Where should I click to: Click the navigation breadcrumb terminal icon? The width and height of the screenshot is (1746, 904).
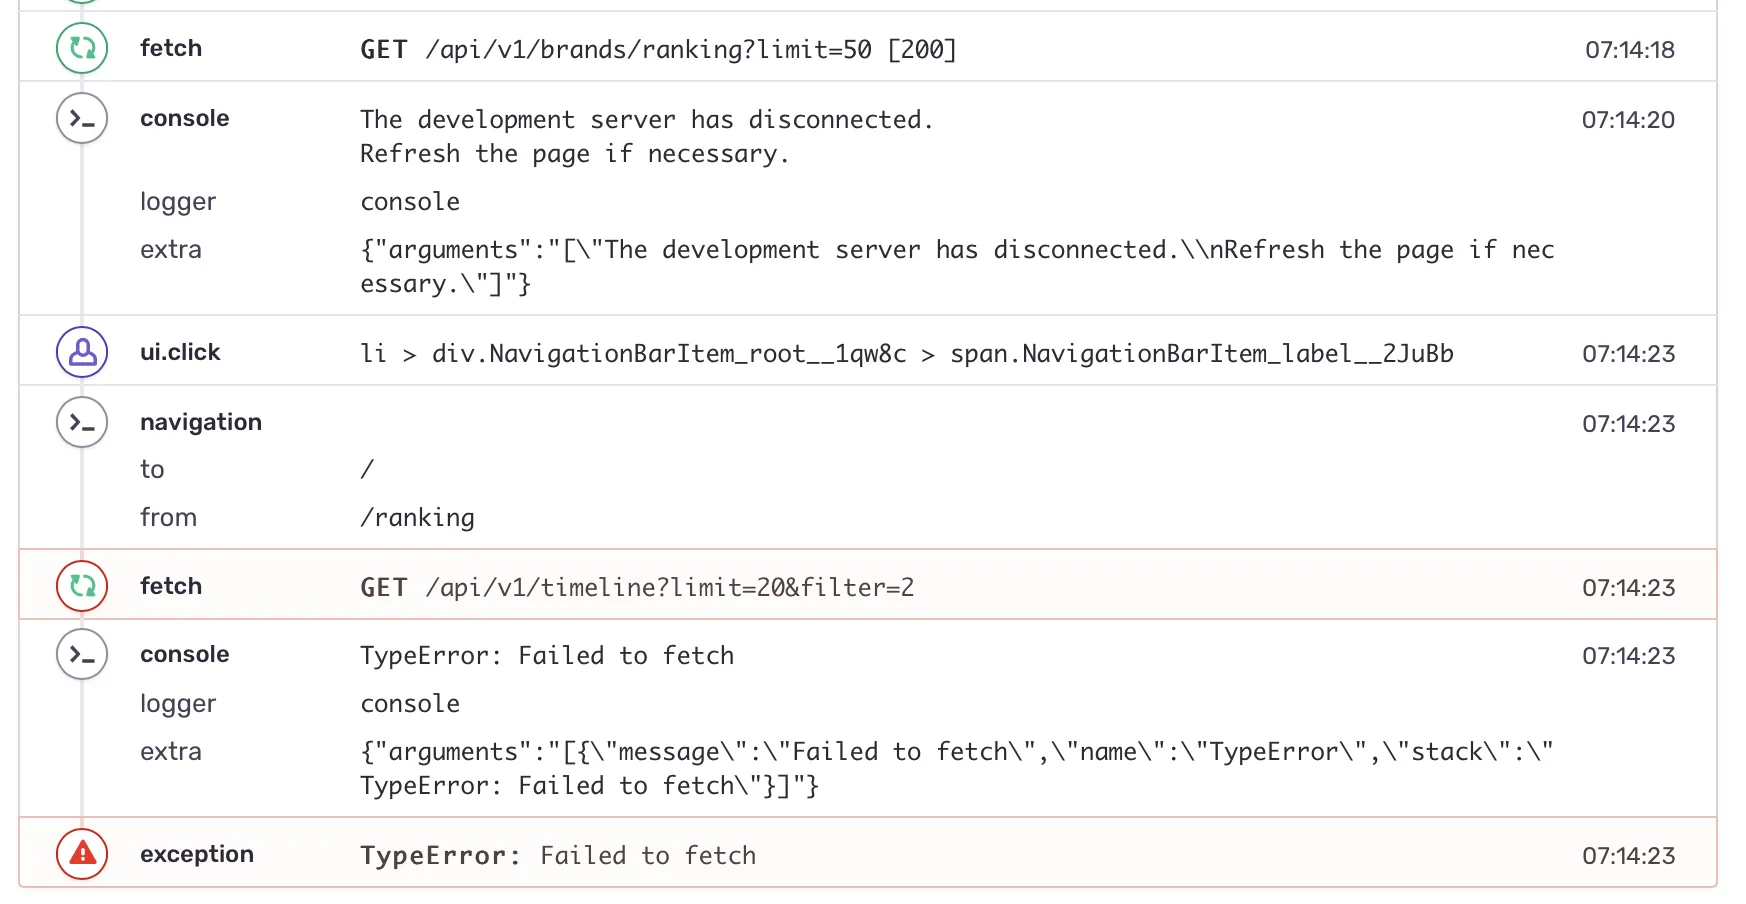82,422
